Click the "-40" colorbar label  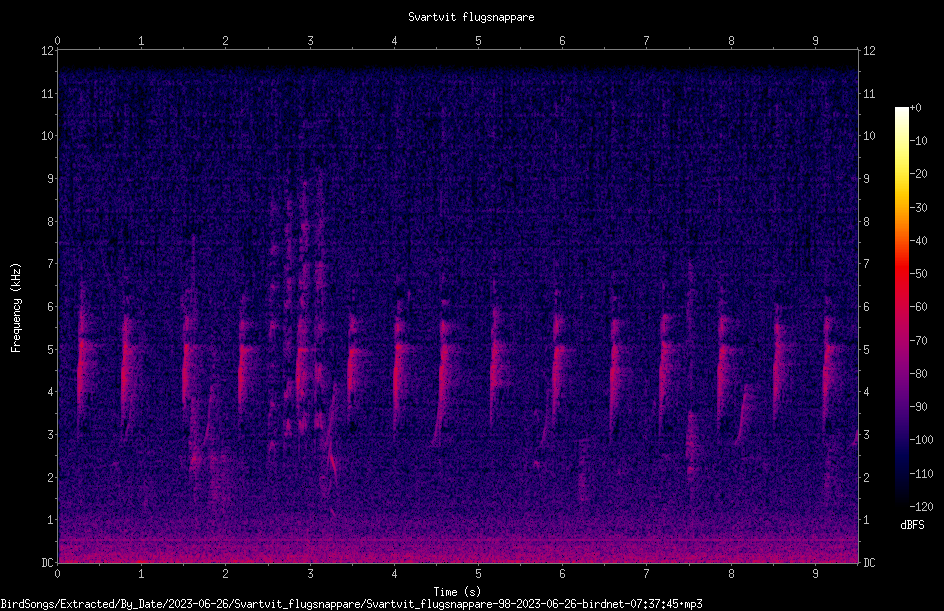(918, 241)
